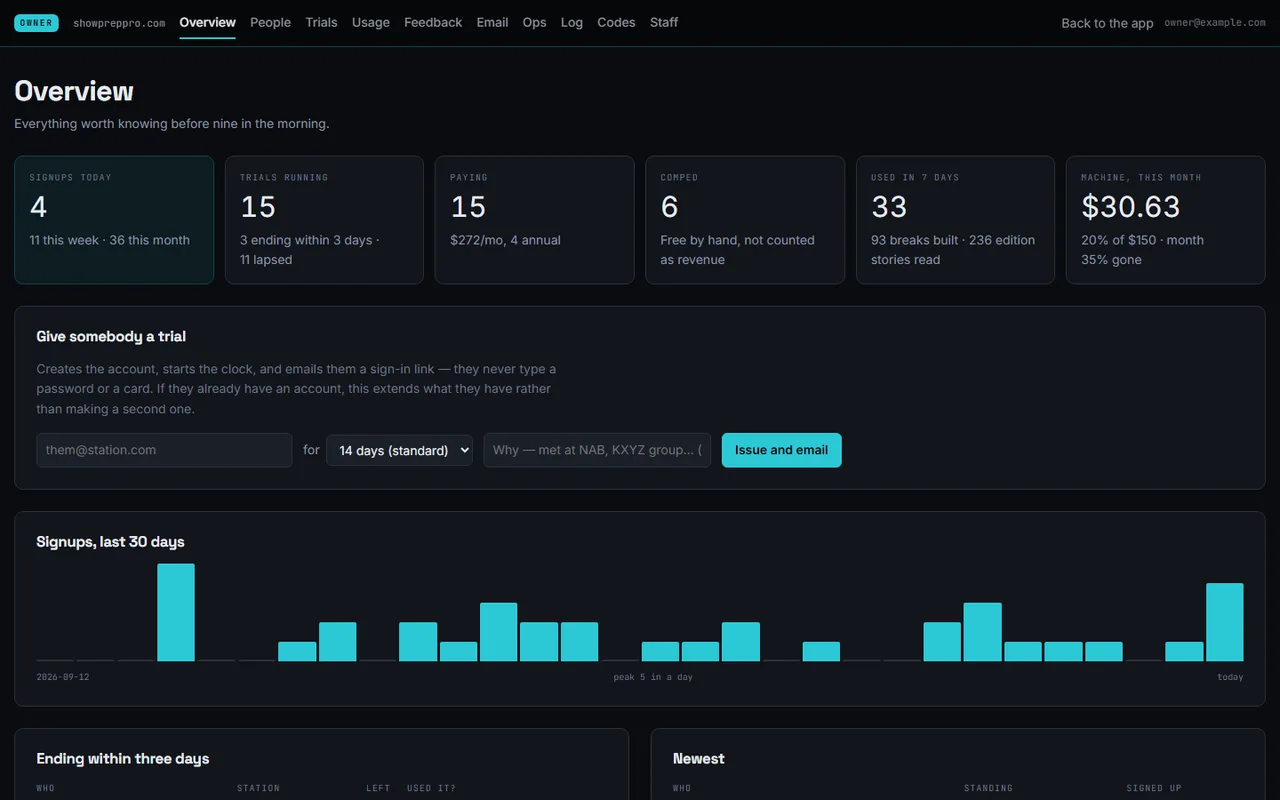Screen dimensions: 1280x800
Task: Open the Machine, This Month card
Action: pyautogui.click(x=1166, y=220)
